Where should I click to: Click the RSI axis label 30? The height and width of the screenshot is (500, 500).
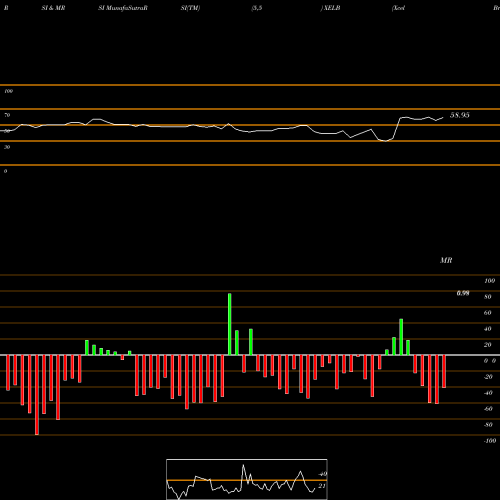coord(7,147)
